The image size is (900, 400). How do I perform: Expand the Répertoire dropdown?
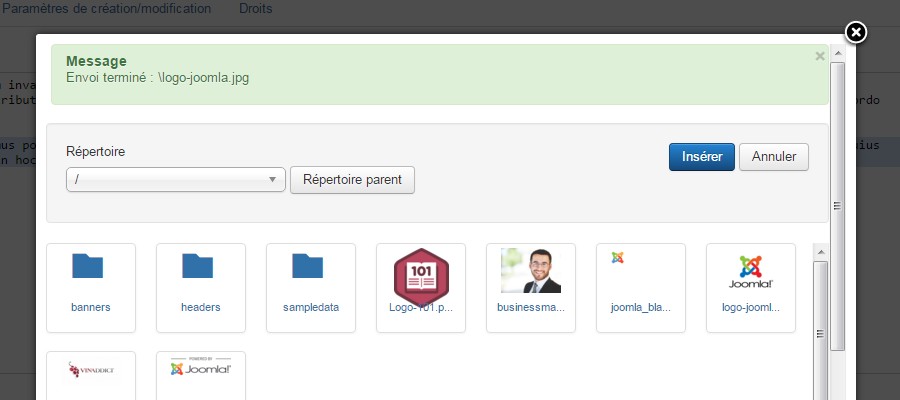tap(176, 180)
